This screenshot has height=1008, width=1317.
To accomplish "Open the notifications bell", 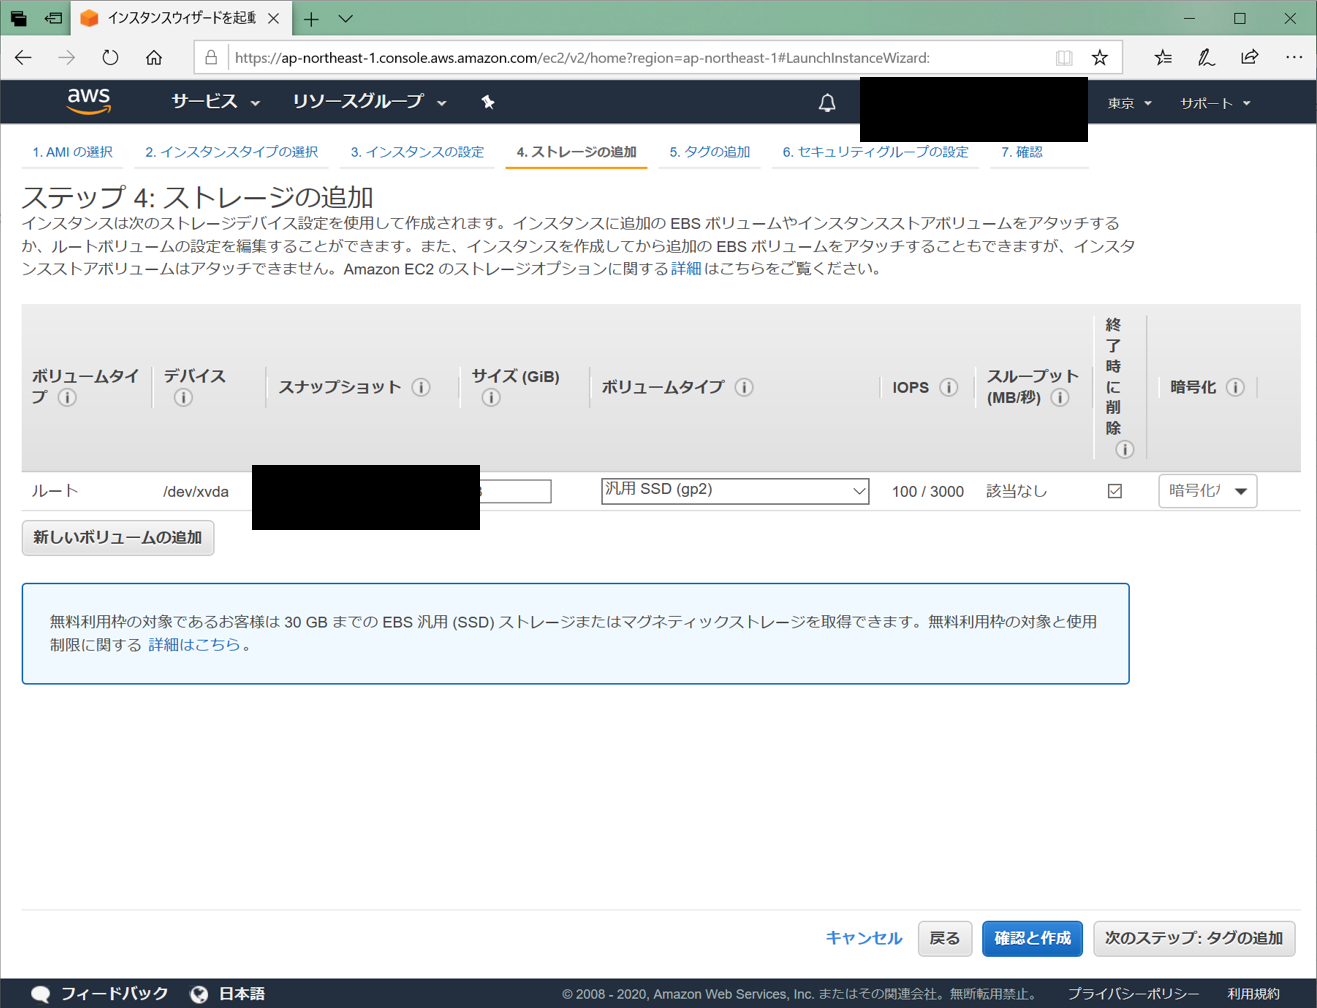I will pyautogui.click(x=827, y=102).
